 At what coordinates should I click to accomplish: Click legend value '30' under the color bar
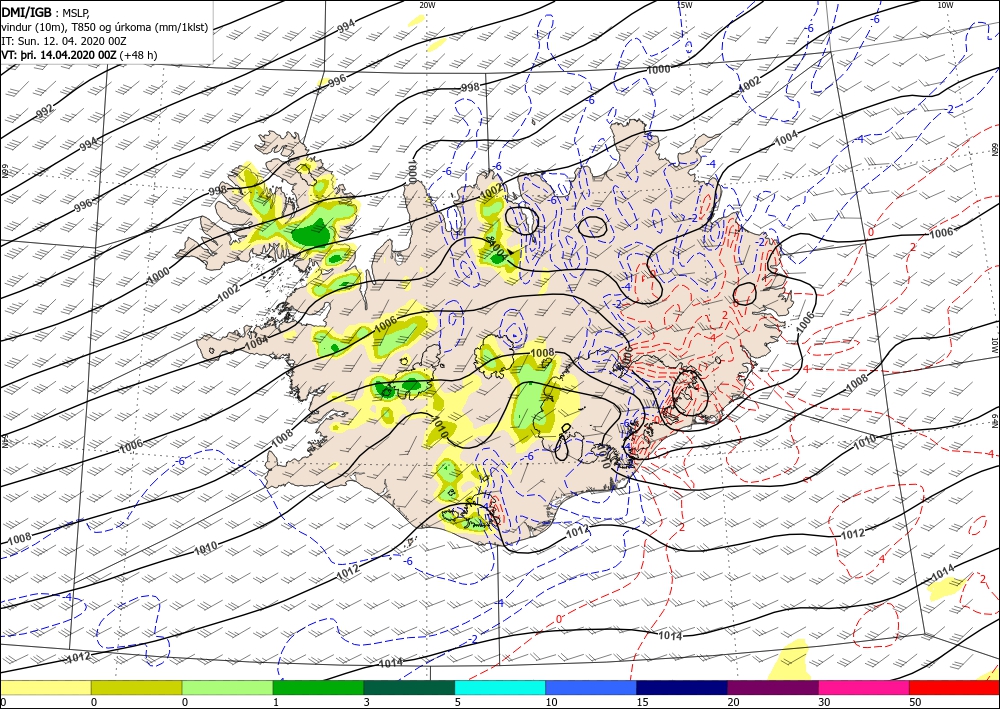pos(823,703)
